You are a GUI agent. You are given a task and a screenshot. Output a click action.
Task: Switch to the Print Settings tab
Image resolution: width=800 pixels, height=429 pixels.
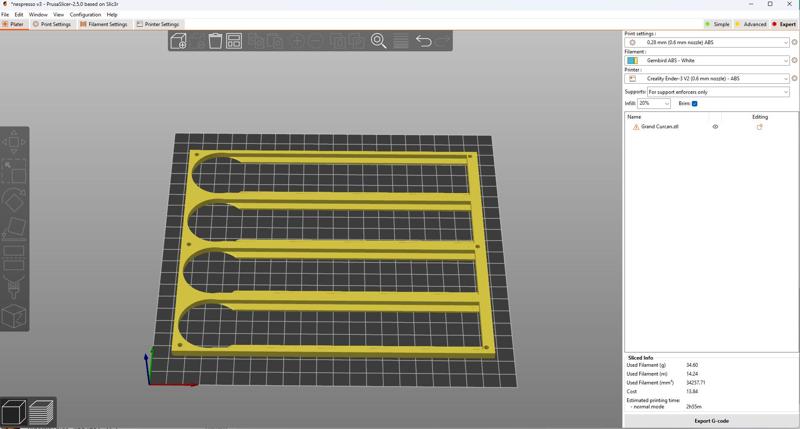[52, 24]
